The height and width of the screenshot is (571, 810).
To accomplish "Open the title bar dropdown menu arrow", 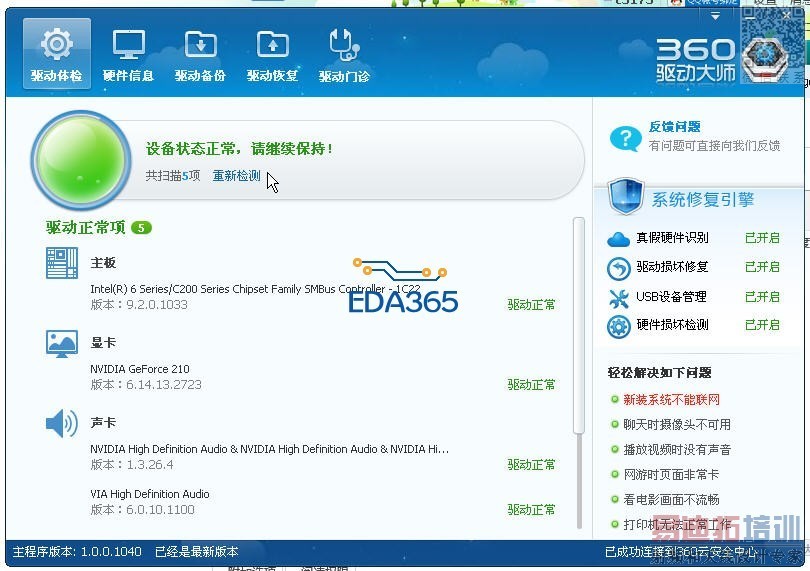I will [715, 17].
